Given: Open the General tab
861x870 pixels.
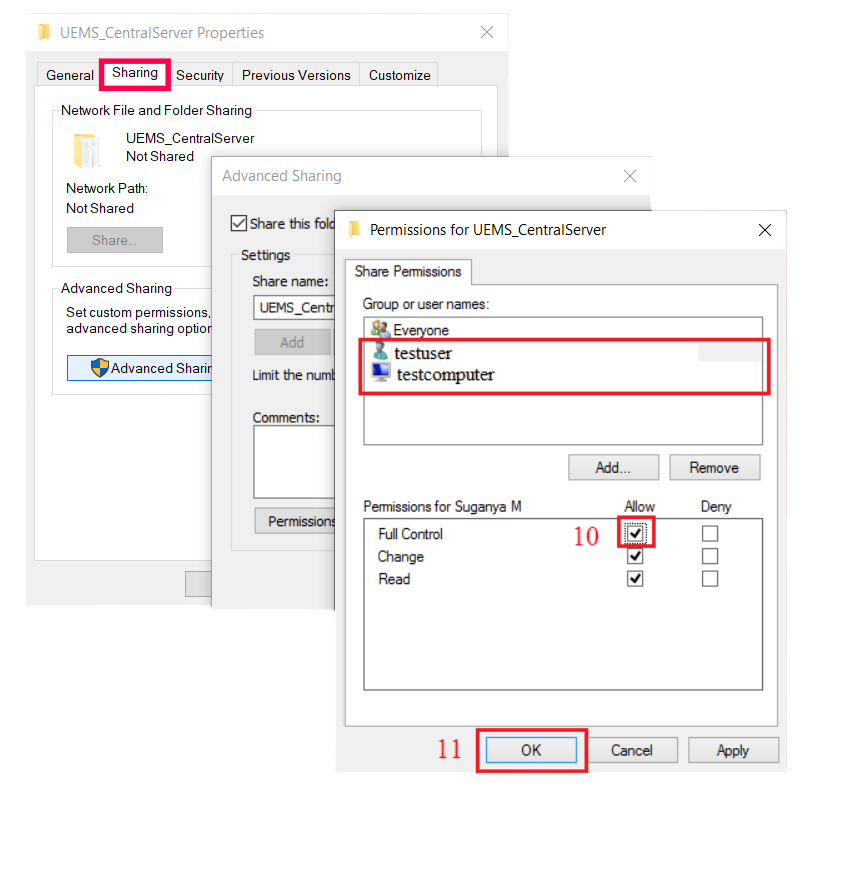Looking at the screenshot, I should click(70, 75).
